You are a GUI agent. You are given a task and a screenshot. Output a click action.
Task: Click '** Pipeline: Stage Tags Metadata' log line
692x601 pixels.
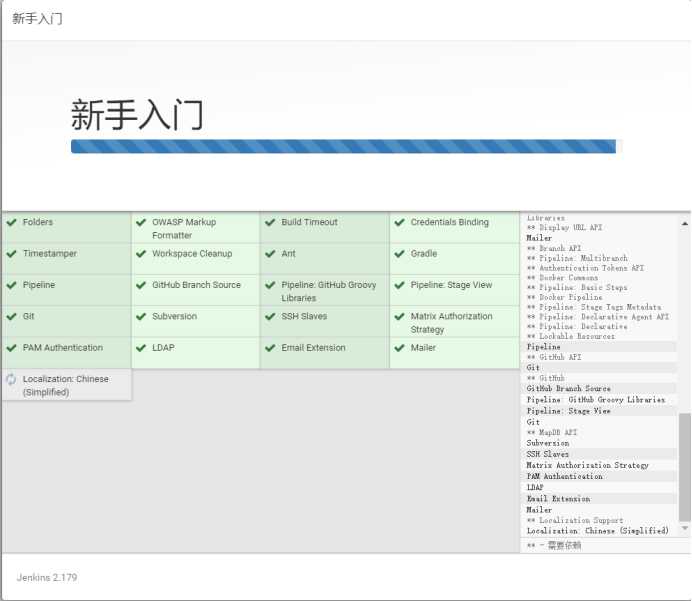(x=594, y=307)
